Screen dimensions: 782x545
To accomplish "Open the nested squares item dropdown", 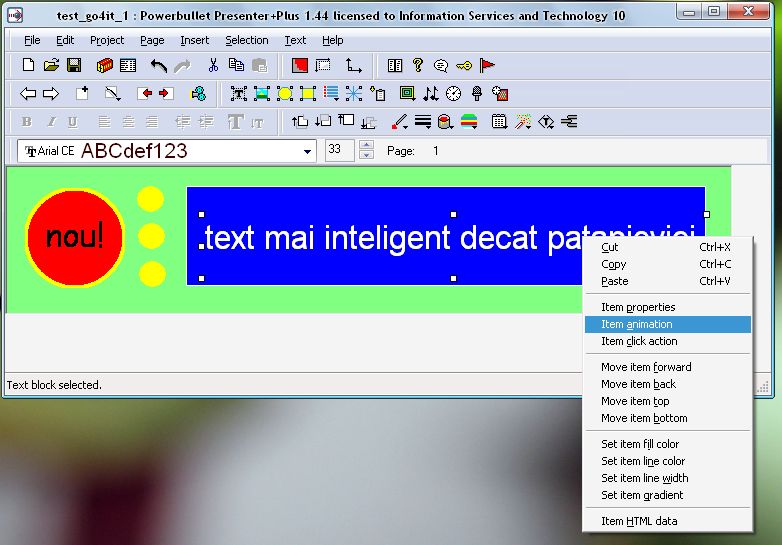I will [x=407, y=93].
